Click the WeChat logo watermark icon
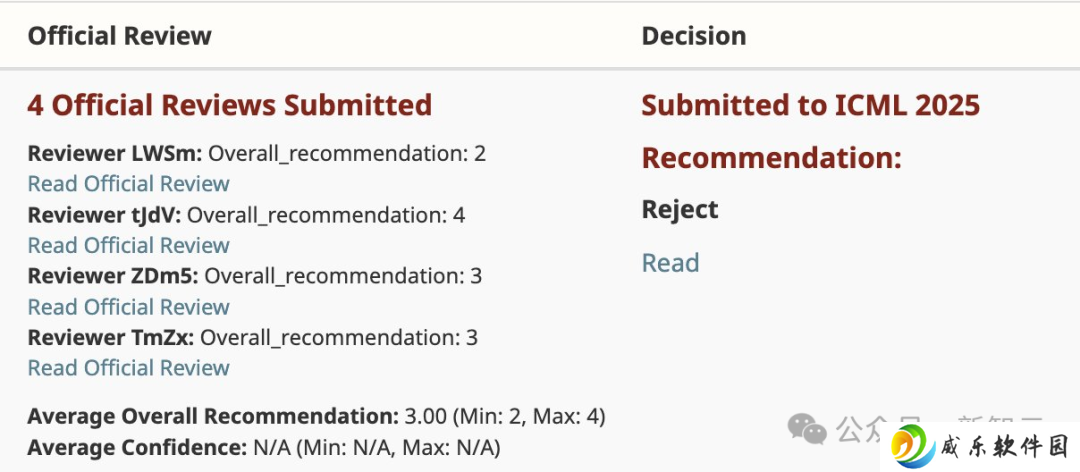The image size is (1080, 472). pyautogui.click(x=807, y=428)
